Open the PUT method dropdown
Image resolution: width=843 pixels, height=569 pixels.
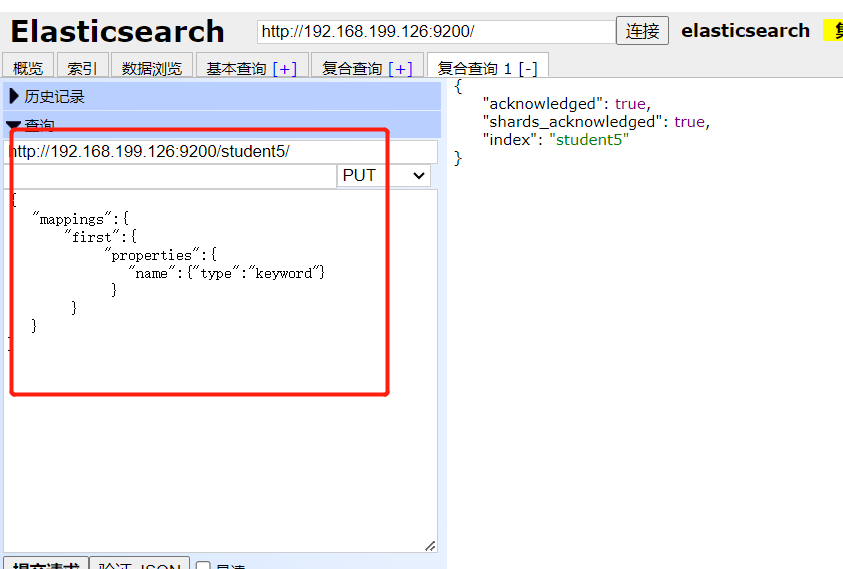click(x=384, y=176)
